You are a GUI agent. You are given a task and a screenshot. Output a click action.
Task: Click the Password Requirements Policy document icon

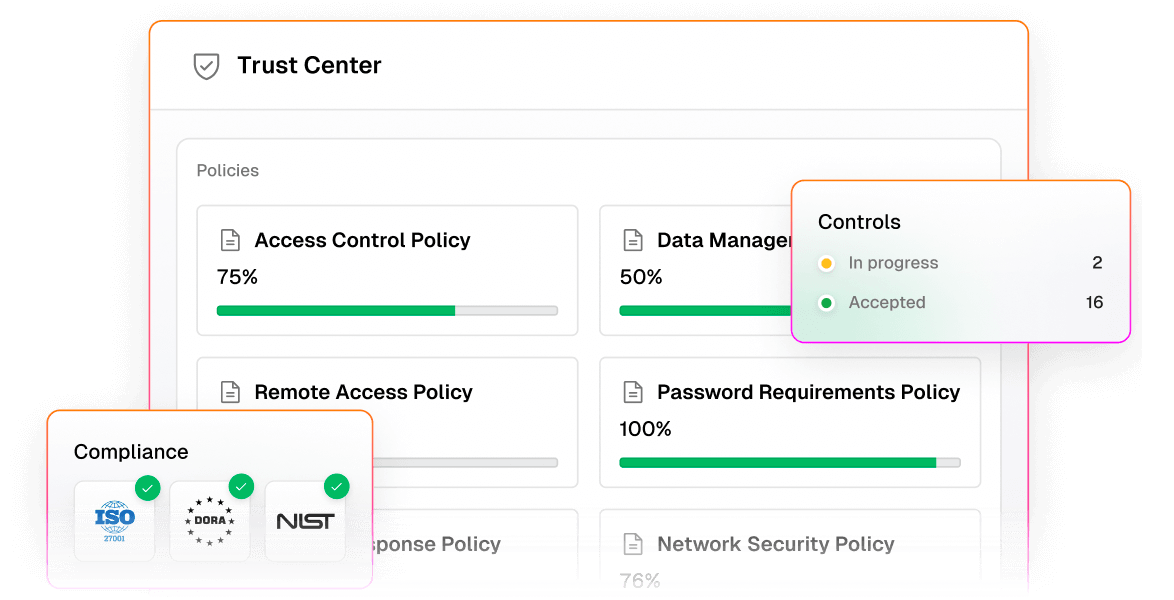click(633, 392)
